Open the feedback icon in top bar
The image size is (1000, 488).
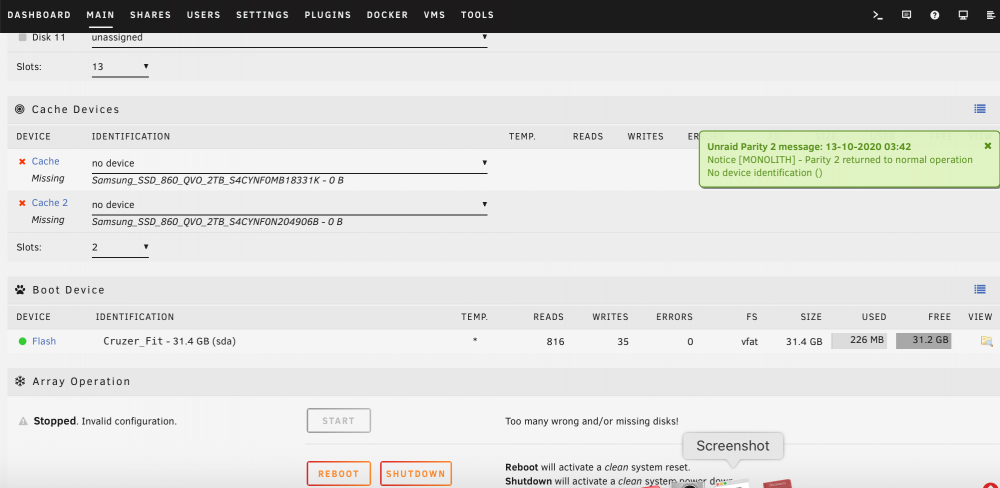906,15
